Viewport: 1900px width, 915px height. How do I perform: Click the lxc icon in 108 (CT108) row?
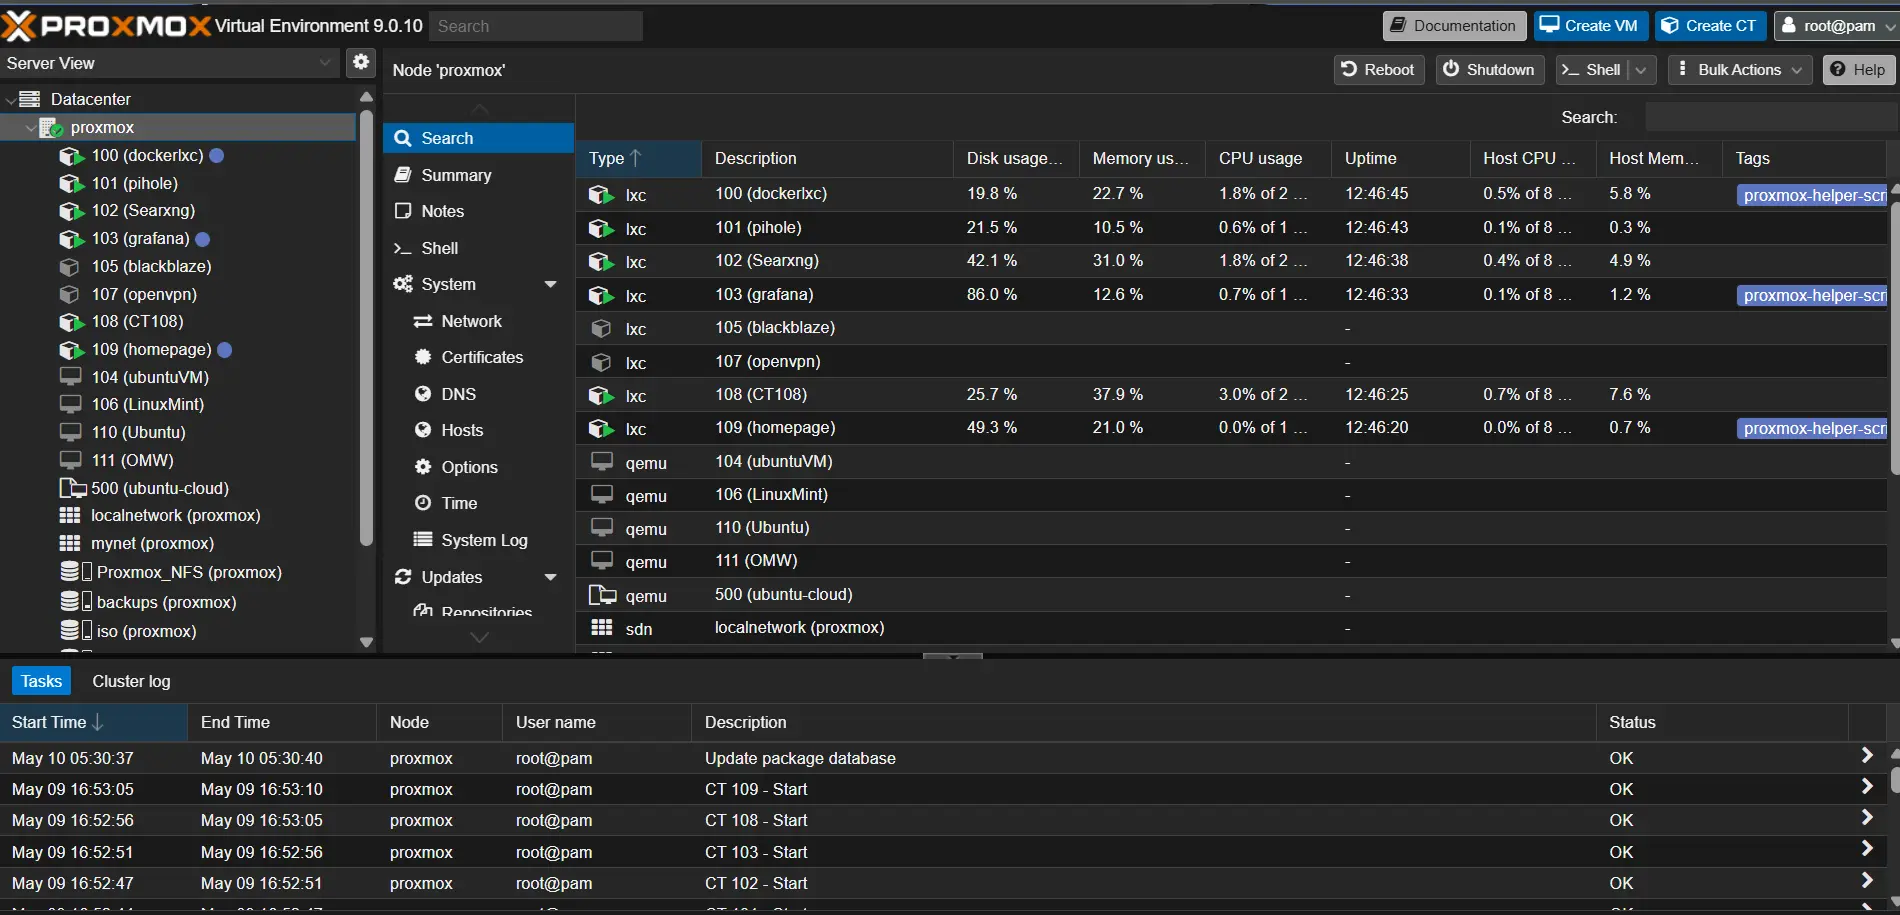pyautogui.click(x=601, y=396)
